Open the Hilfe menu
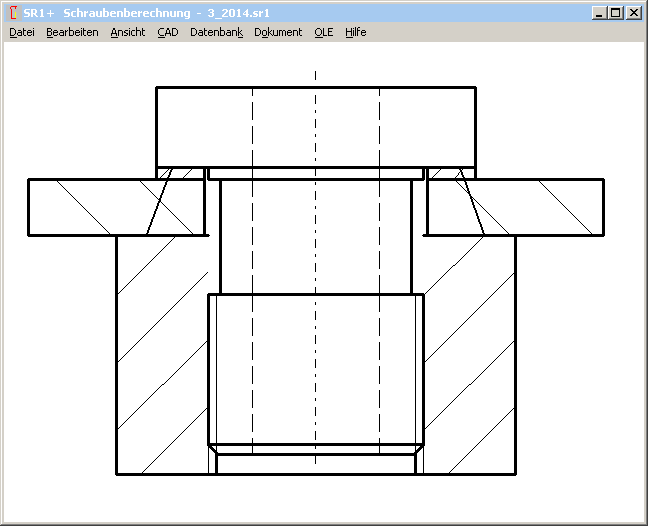This screenshot has height=526, width=648. 356,32
